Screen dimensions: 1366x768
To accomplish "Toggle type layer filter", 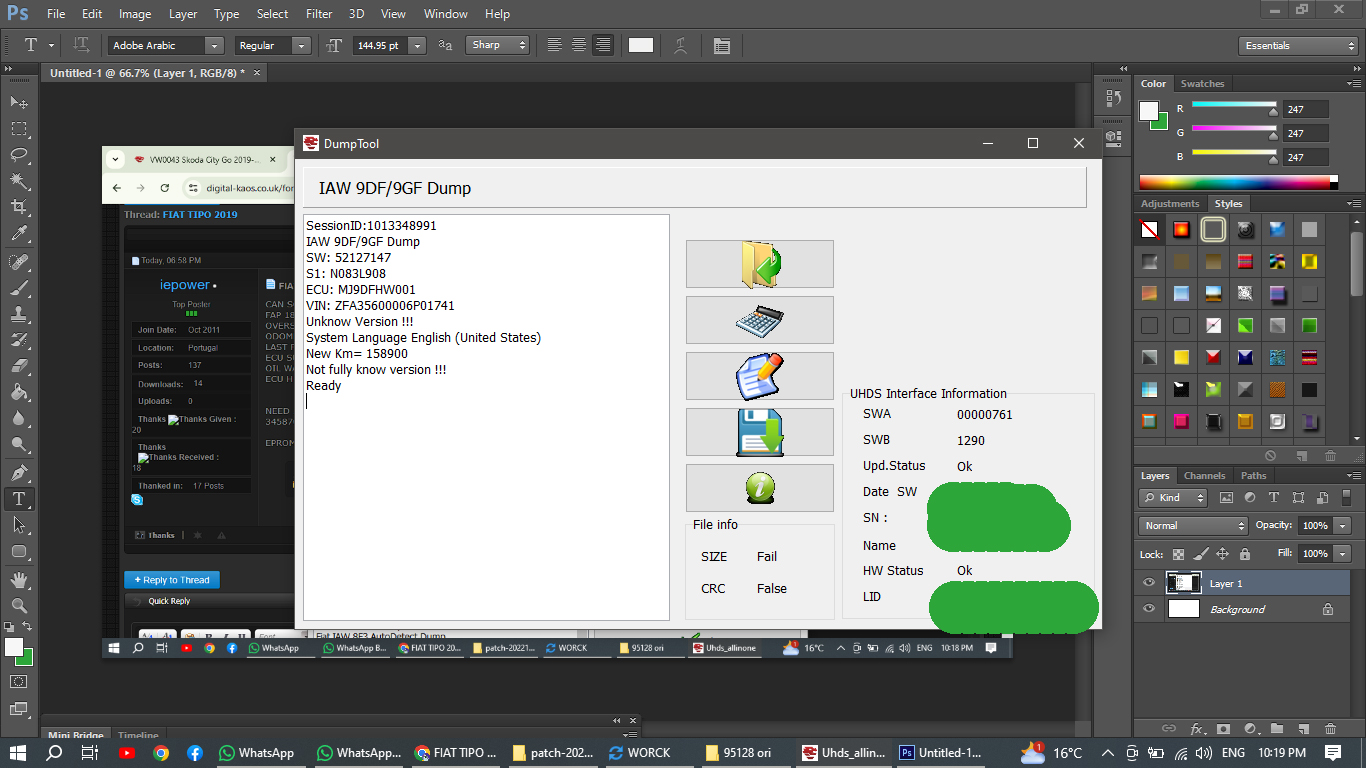I will pyautogui.click(x=1273, y=497).
